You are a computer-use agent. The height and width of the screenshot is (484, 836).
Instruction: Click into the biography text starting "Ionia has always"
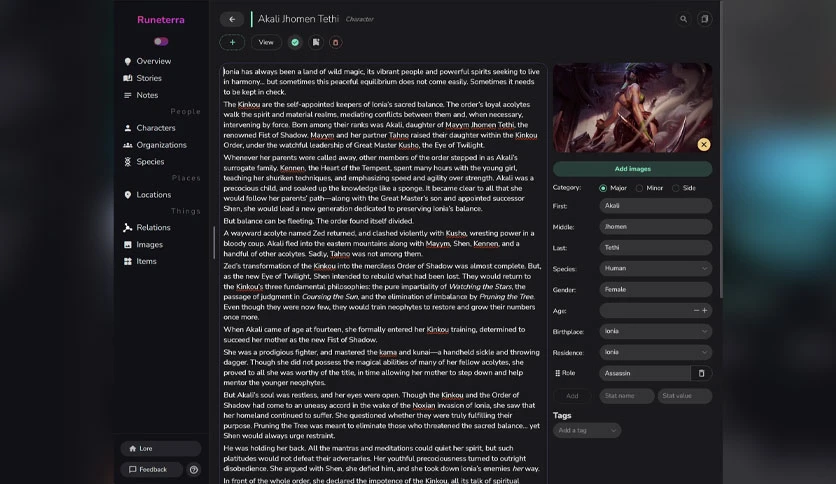[382, 82]
